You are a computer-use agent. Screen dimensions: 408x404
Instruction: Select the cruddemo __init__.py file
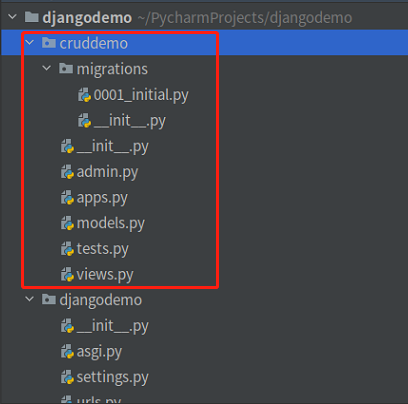pos(113,146)
